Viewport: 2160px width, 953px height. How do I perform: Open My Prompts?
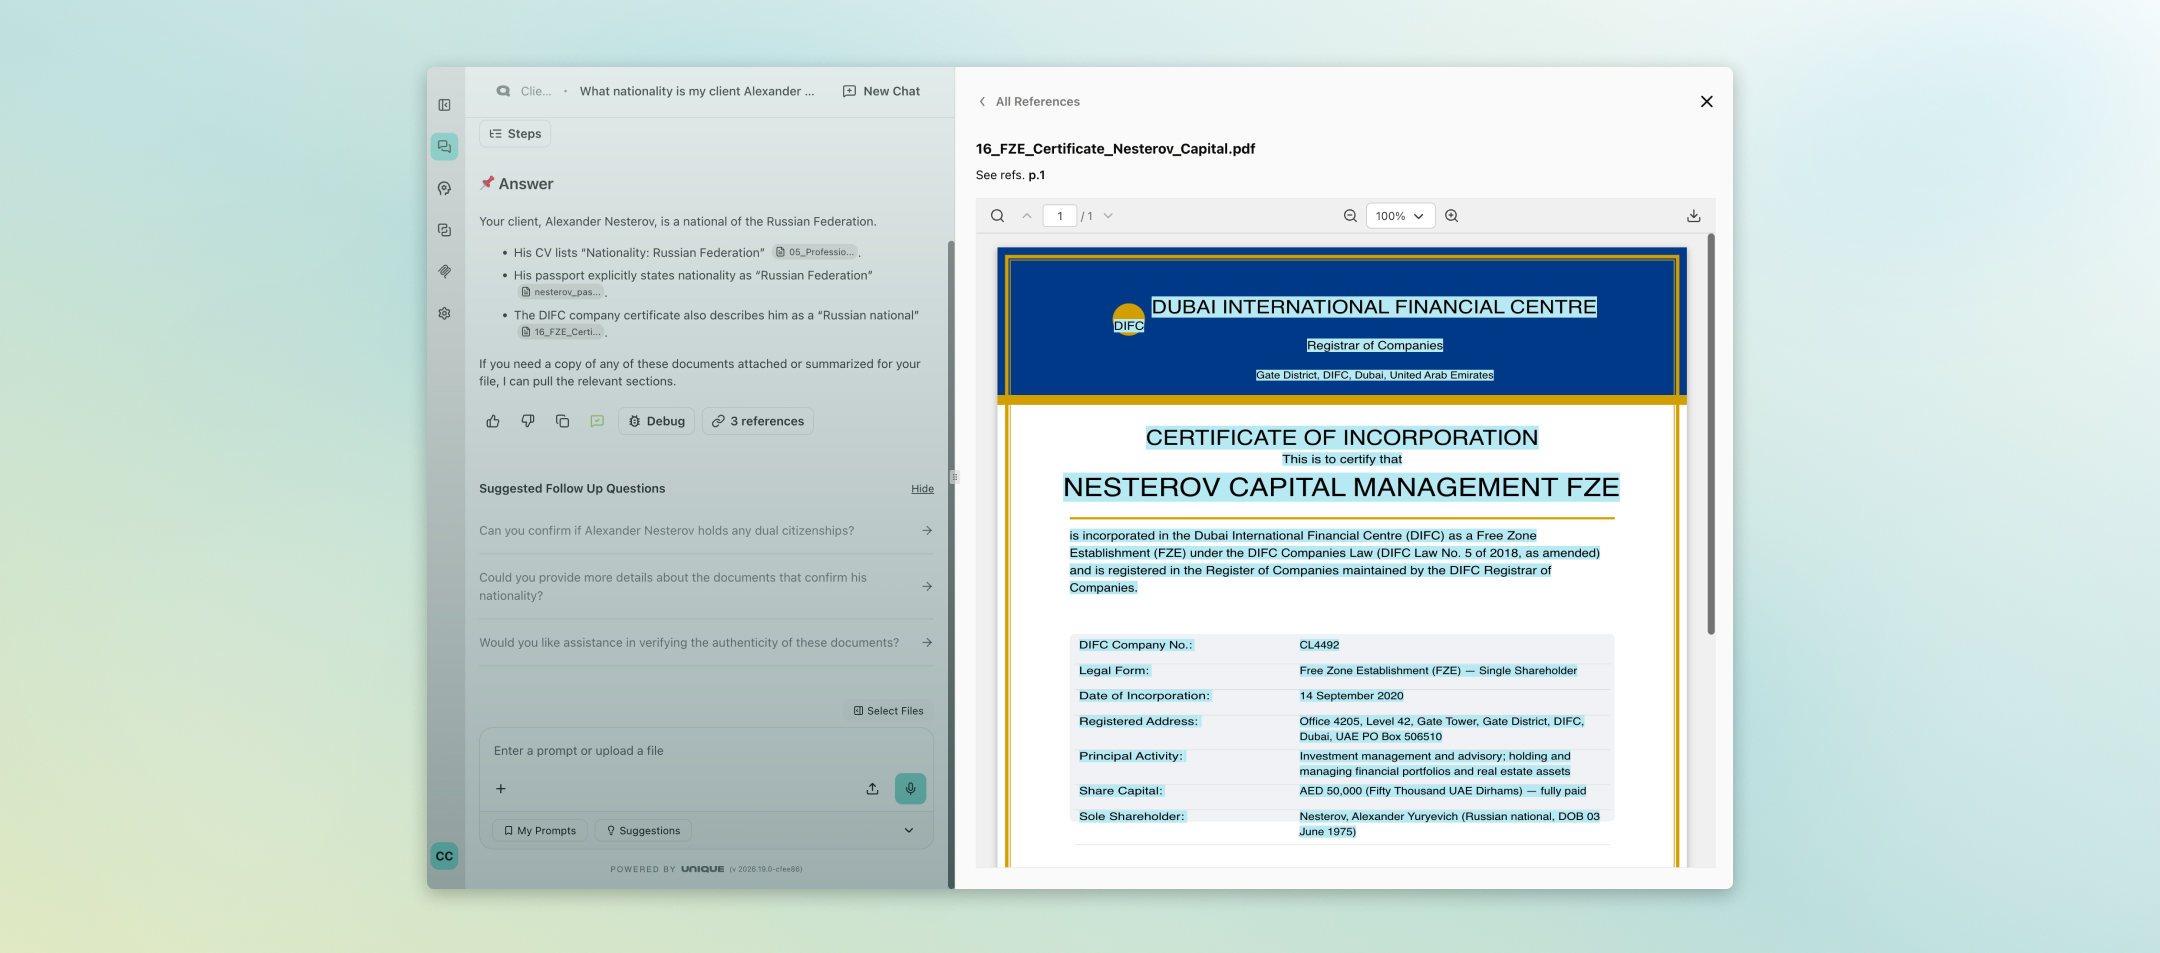pos(540,831)
